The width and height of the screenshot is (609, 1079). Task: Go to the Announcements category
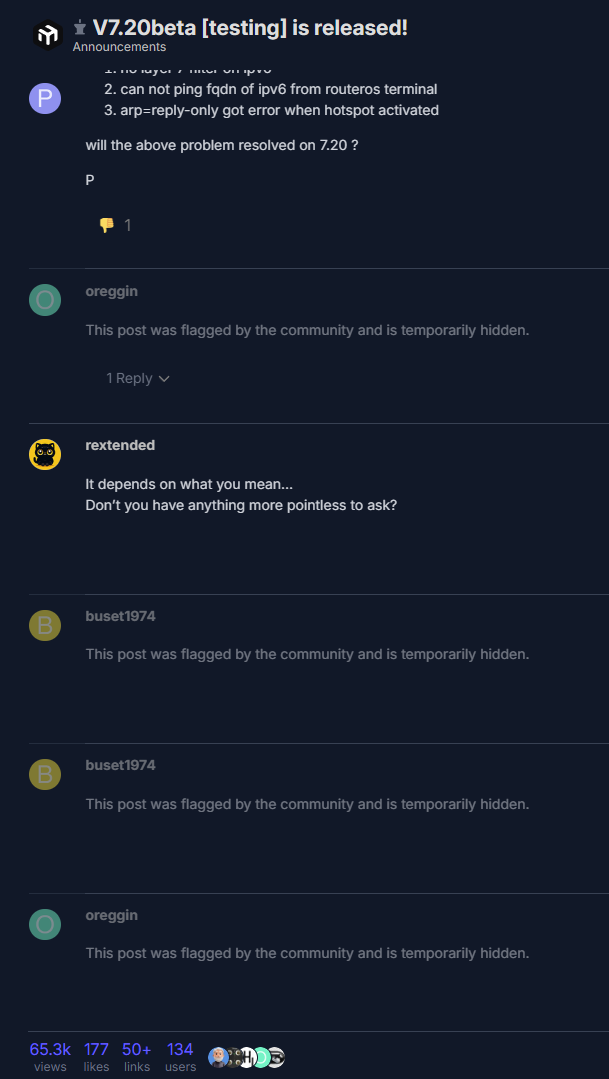point(119,47)
